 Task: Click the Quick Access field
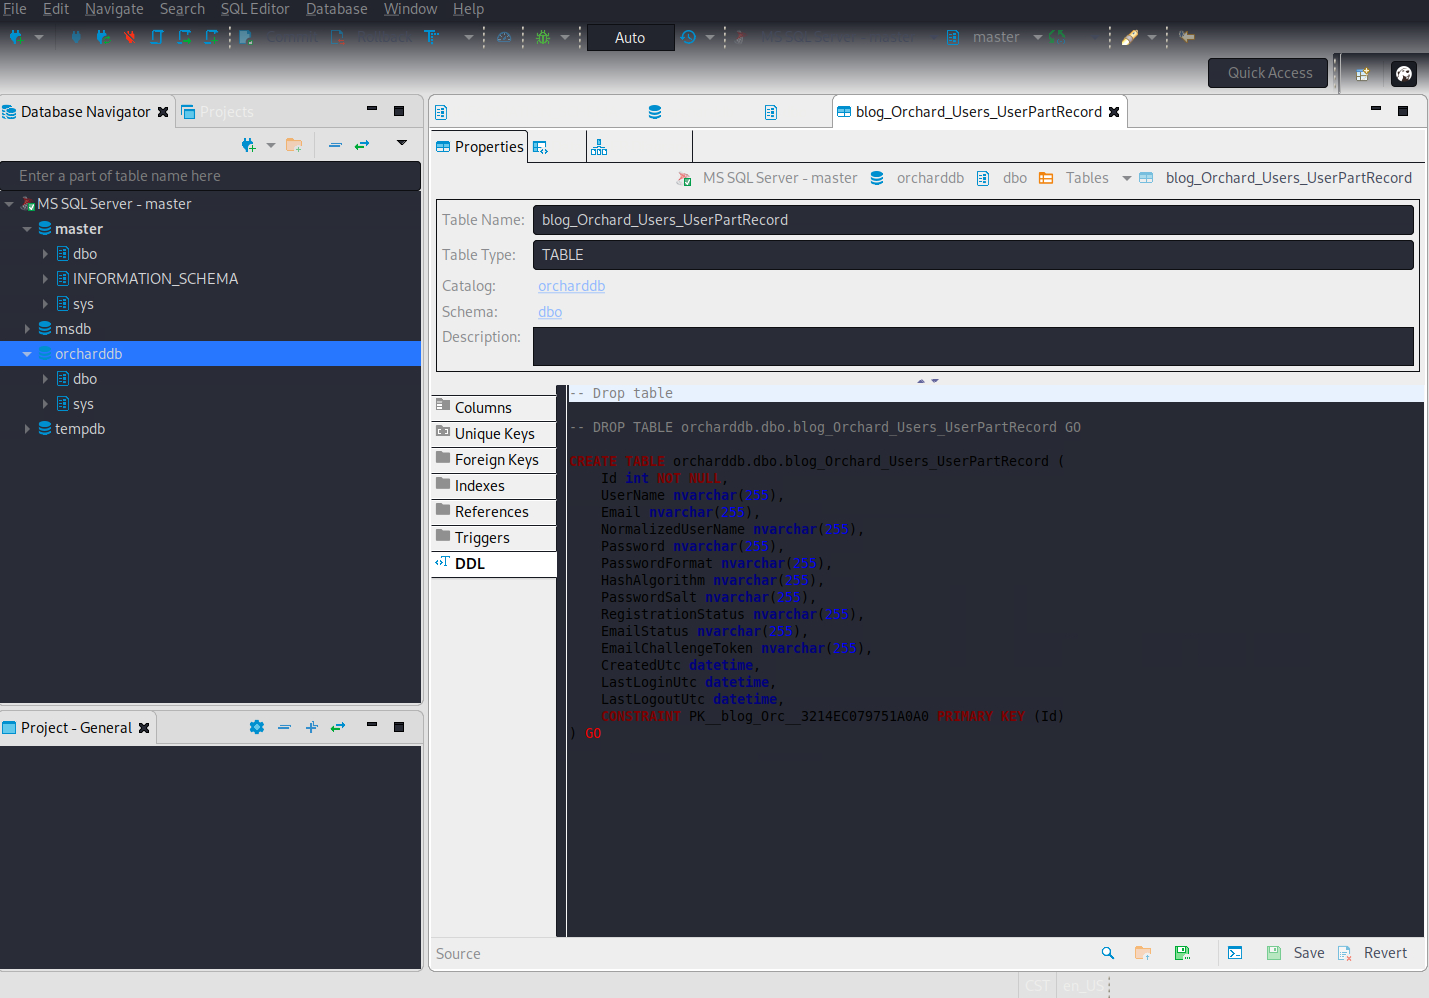click(x=1268, y=73)
